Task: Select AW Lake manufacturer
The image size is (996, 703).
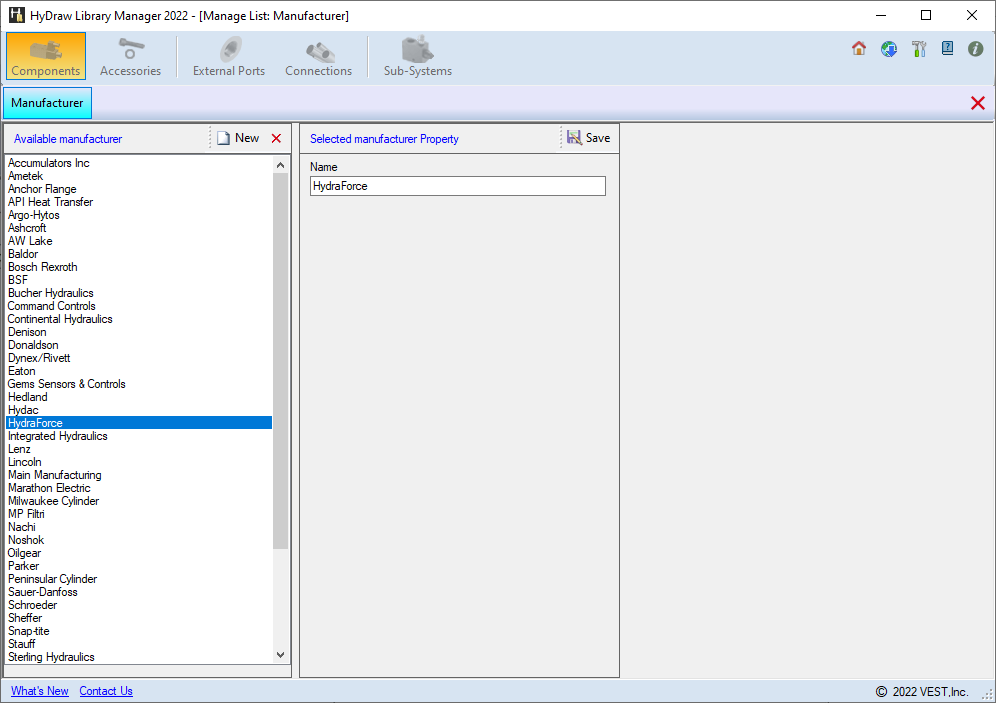Action: 139,241
